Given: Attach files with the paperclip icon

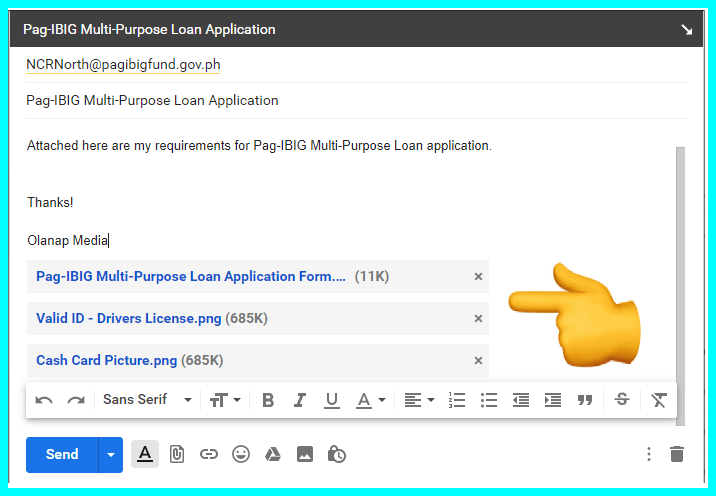Looking at the screenshot, I should tap(177, 454).
